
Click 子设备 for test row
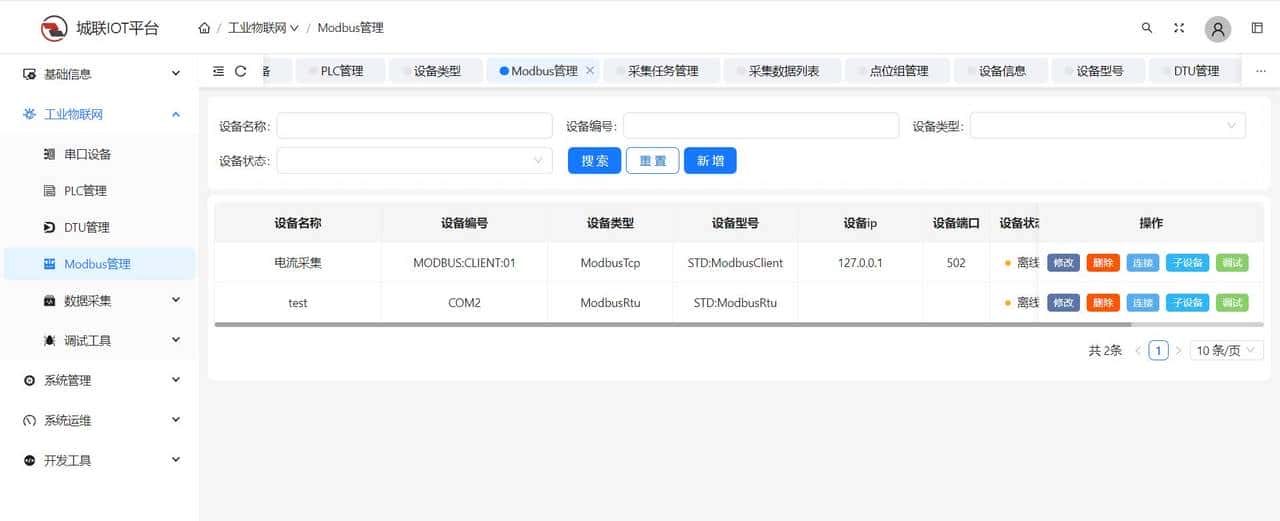click(x=1187, y=302)
